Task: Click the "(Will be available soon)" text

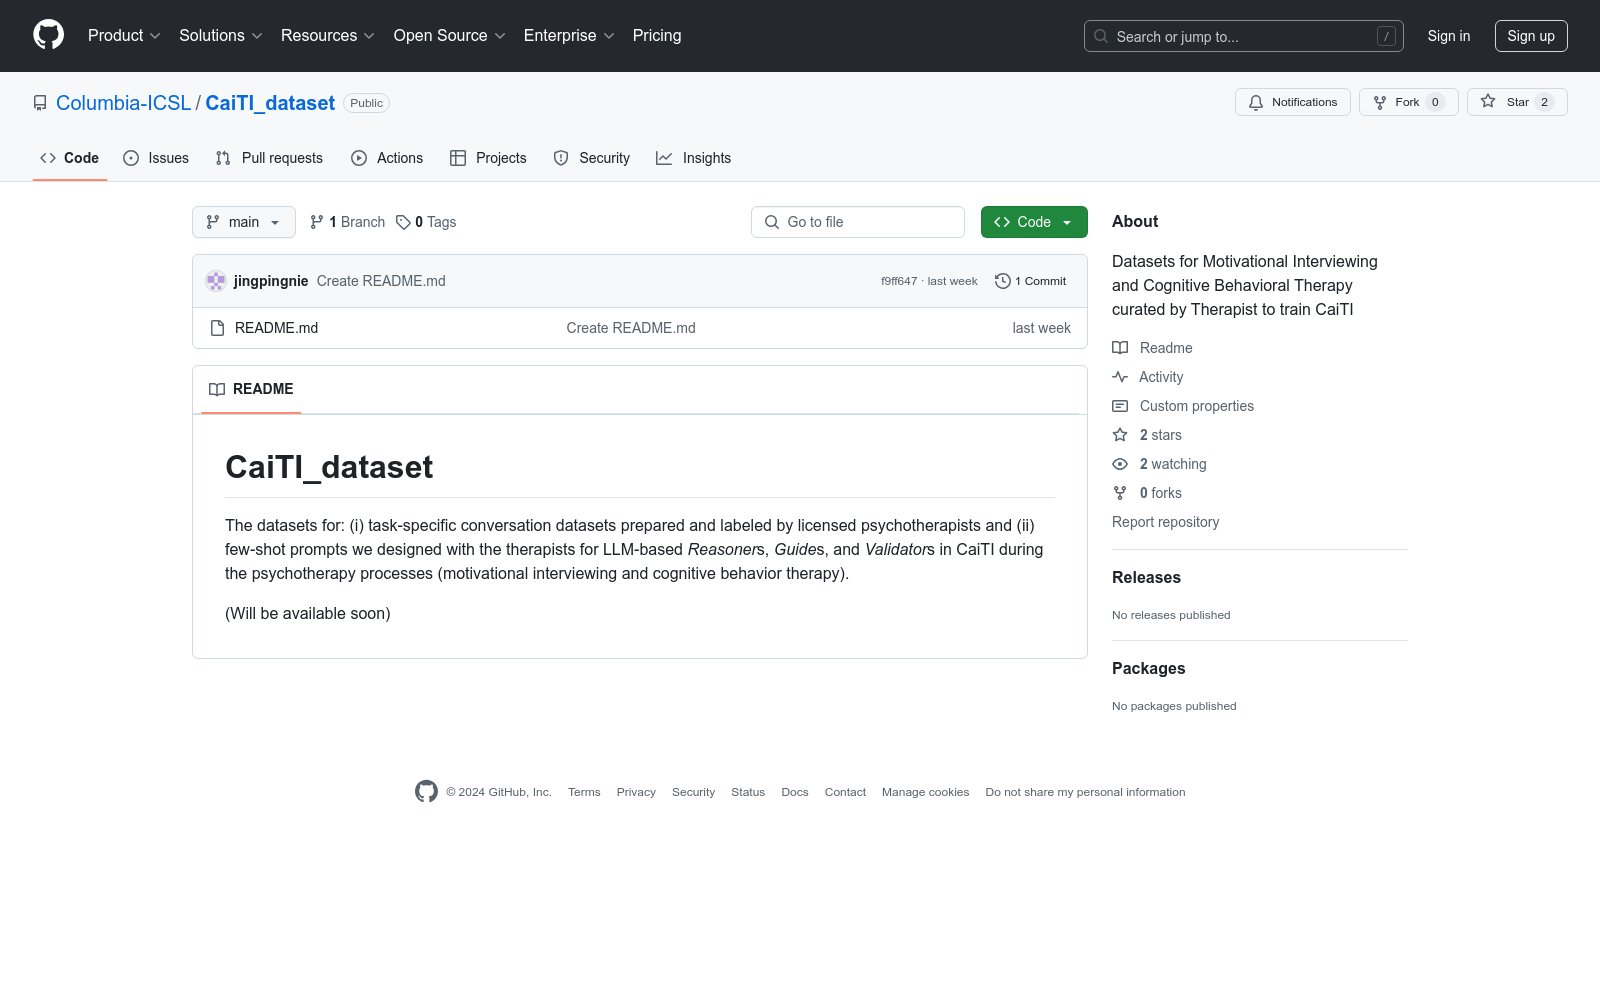Action: (x=308, y=614)
